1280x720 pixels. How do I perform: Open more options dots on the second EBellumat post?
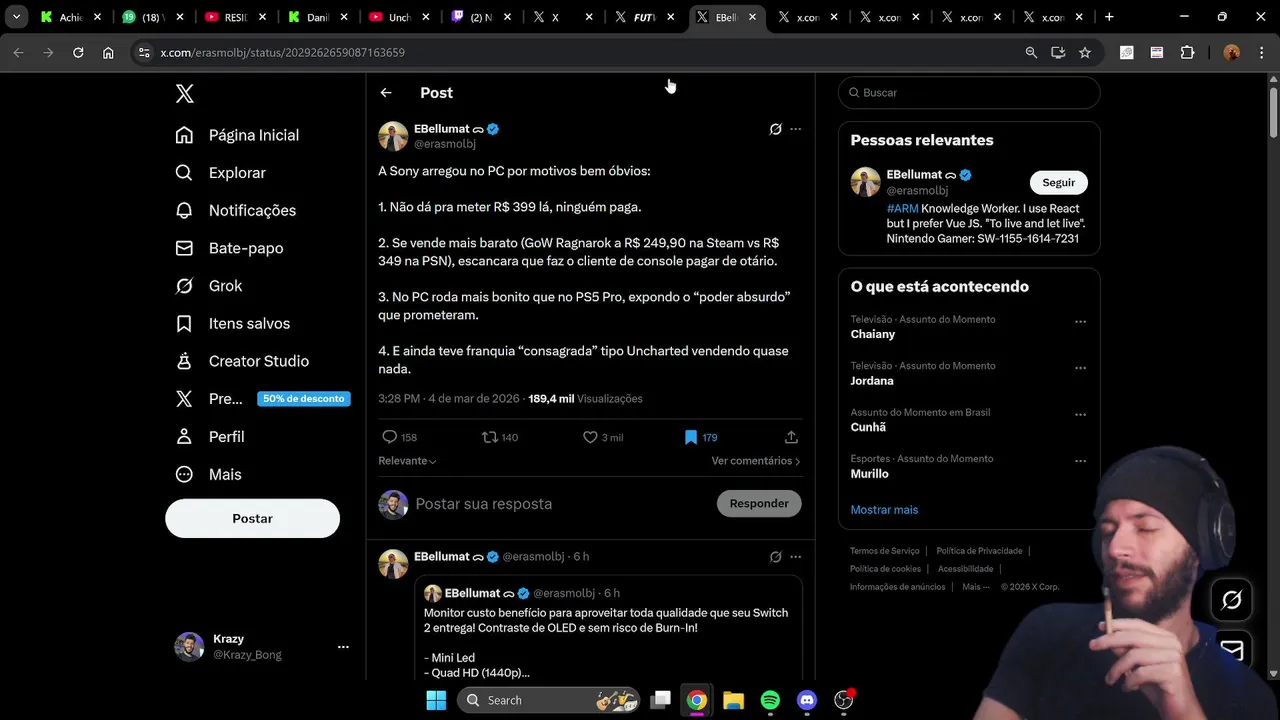click(x=796, y=557)
